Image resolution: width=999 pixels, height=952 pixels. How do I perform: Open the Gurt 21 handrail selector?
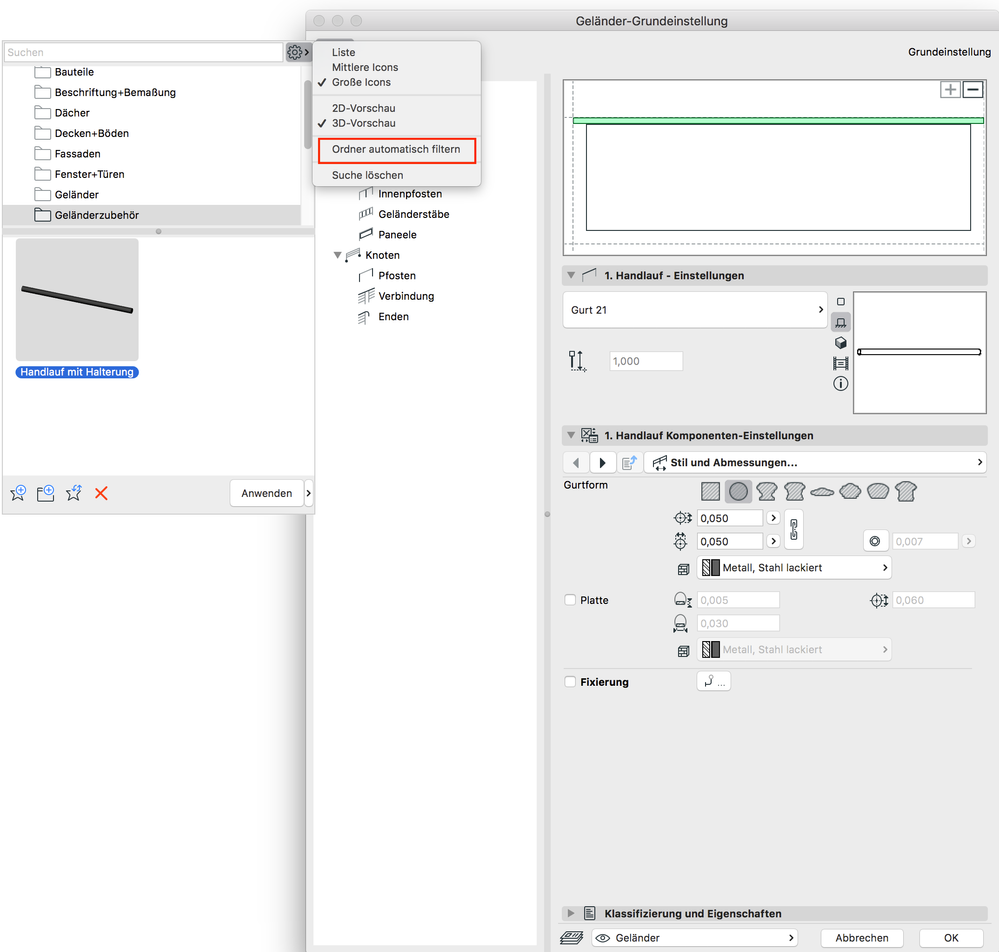(x=695, y=310)
